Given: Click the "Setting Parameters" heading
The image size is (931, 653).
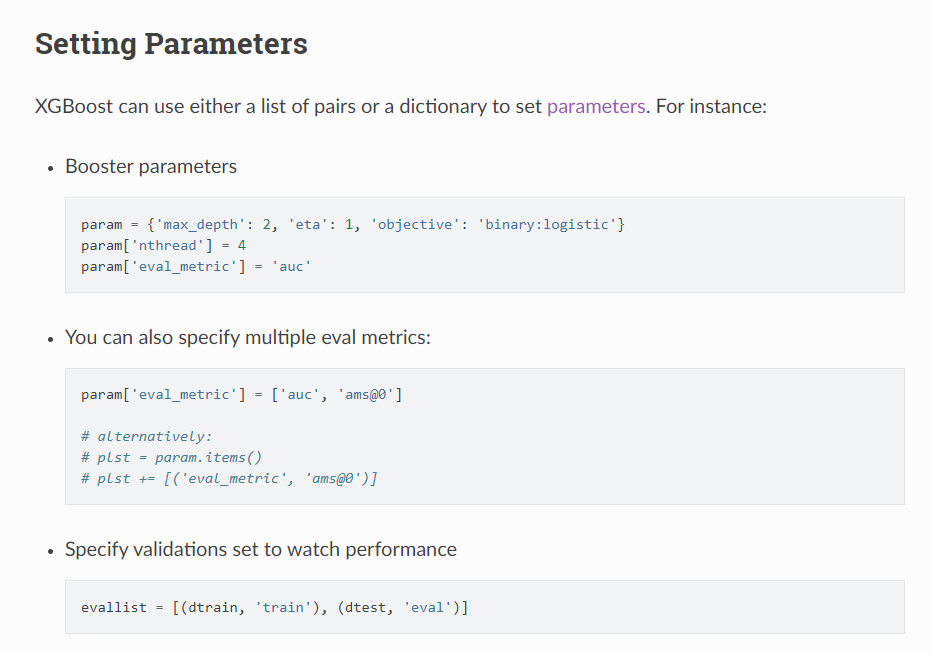Looking at the screenshot, I should point(171,44).
